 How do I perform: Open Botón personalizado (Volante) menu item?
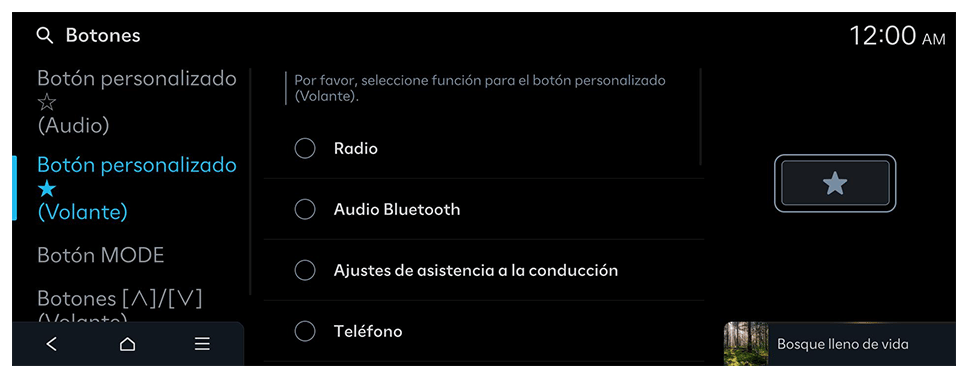point(137,189)
